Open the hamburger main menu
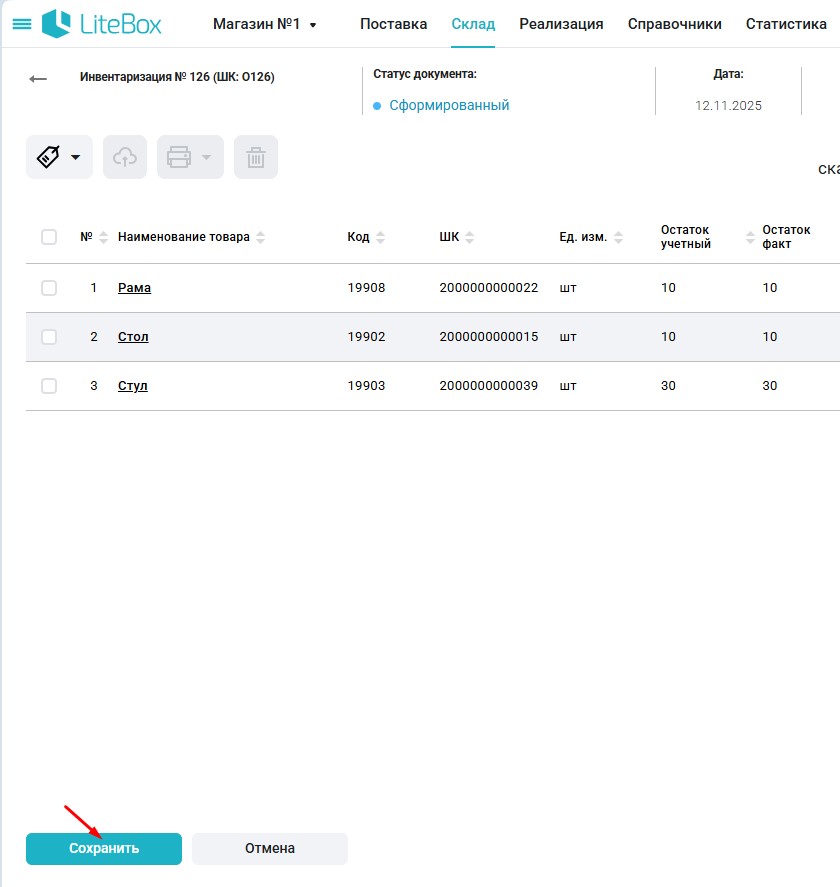 click(21, 24)
